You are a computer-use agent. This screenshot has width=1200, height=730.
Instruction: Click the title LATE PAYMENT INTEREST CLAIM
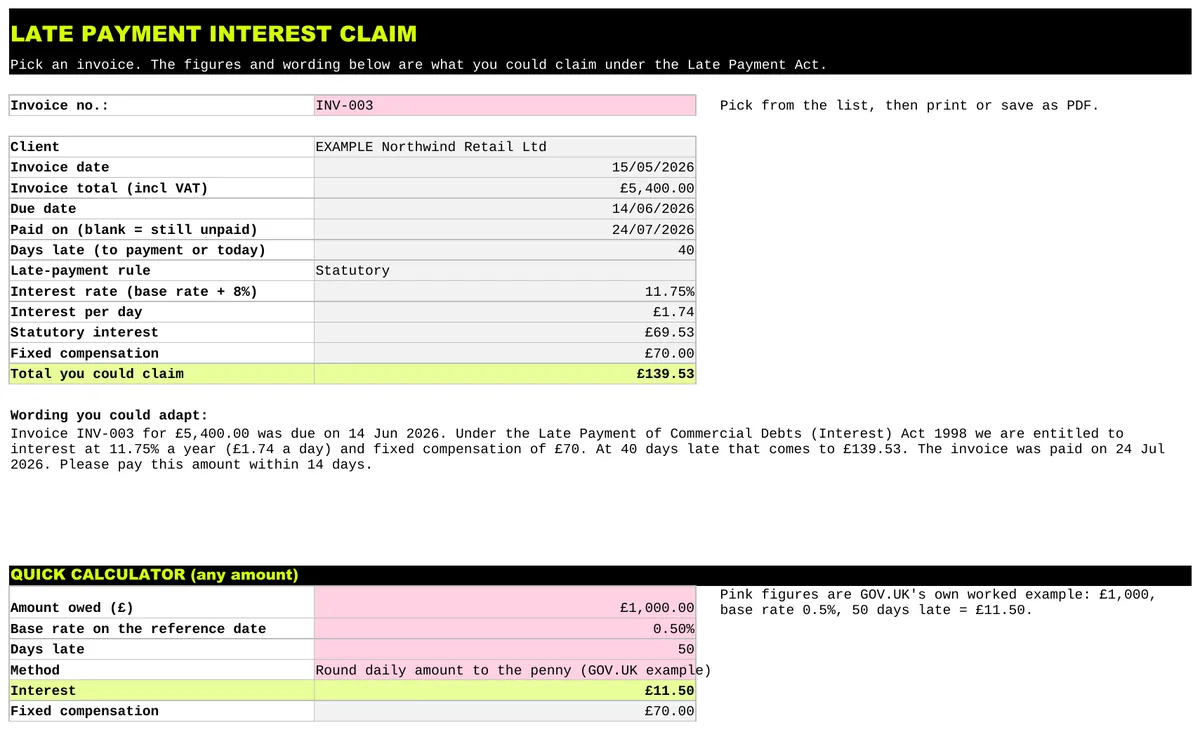coord(213,33)
